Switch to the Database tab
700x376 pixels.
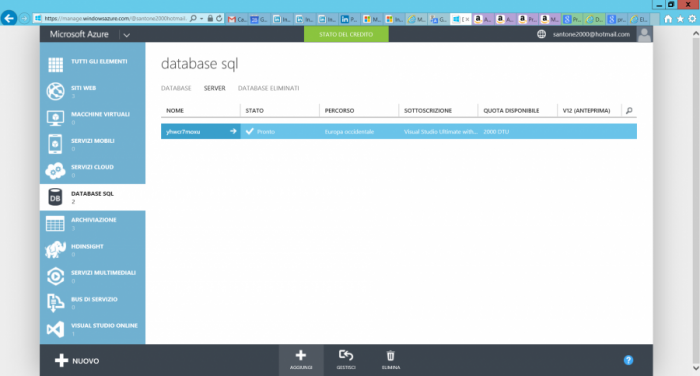pyautogui.click(x=176, y=88)
